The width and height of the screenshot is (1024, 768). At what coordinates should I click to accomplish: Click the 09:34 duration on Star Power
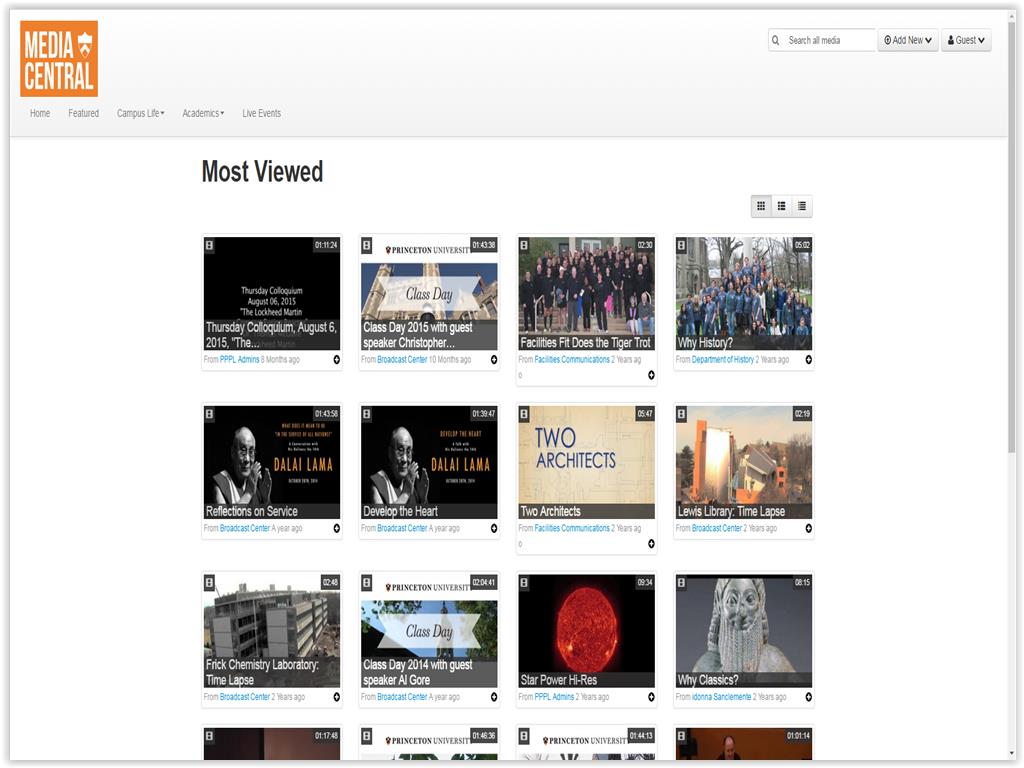pyautogui.click(x=645, y=583)
